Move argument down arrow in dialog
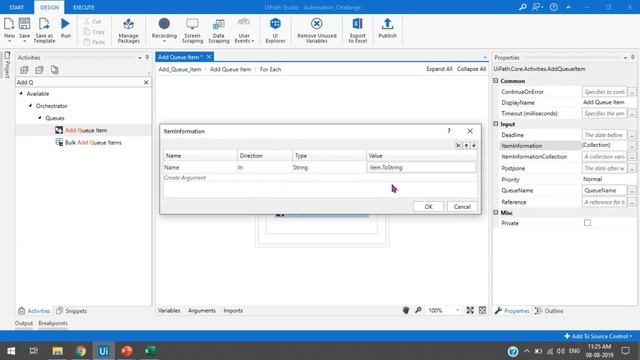This screenshot has width=640, height=360. click(x=473, y=145)
